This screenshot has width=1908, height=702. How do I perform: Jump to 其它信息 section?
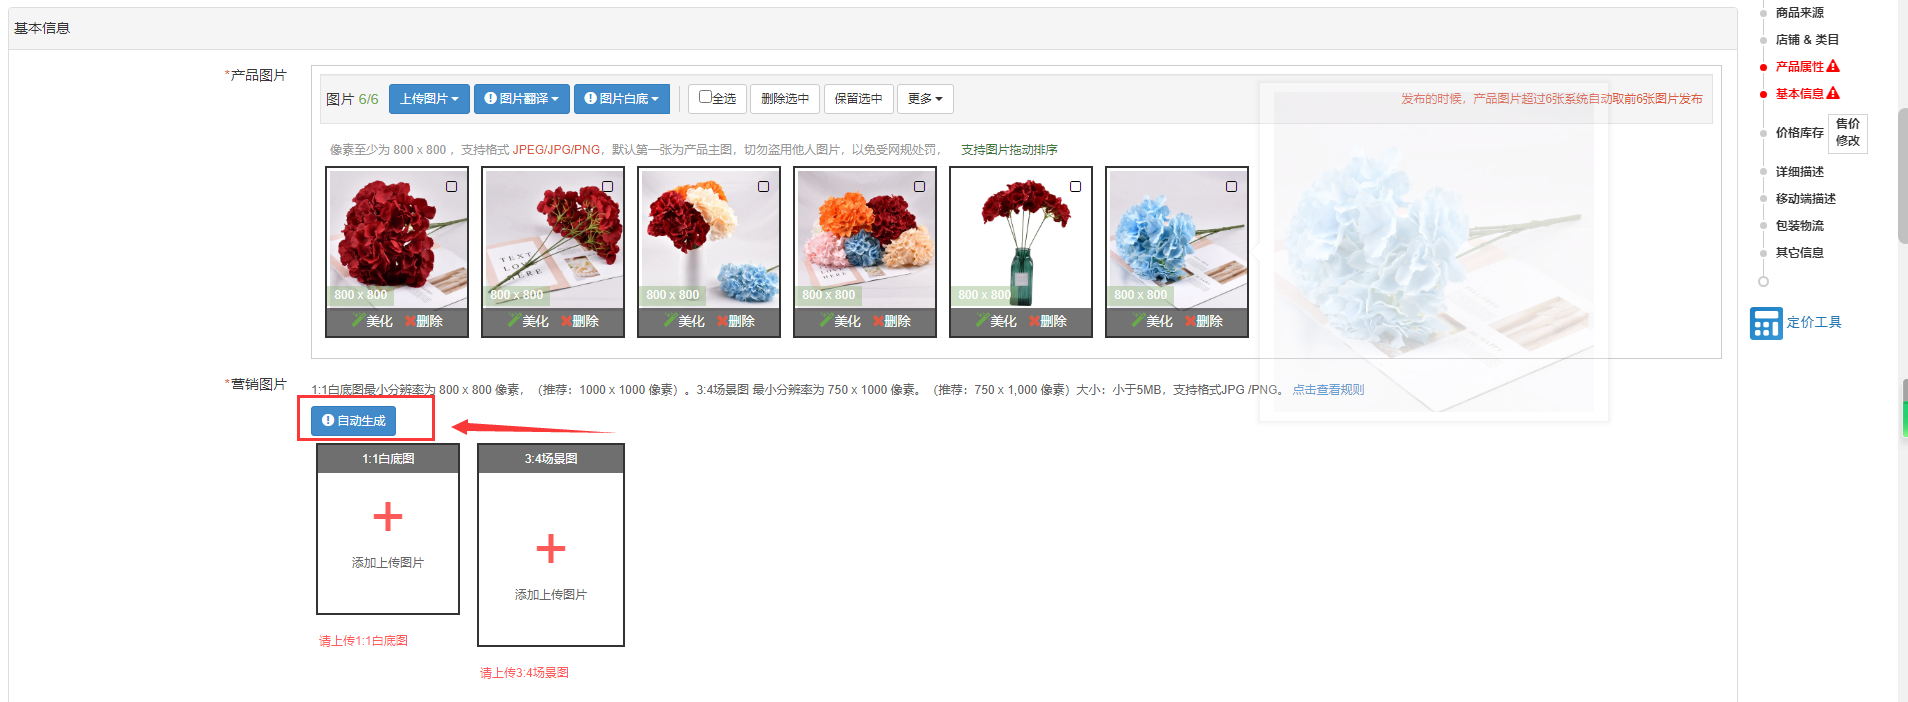(x=1800, y=253)
